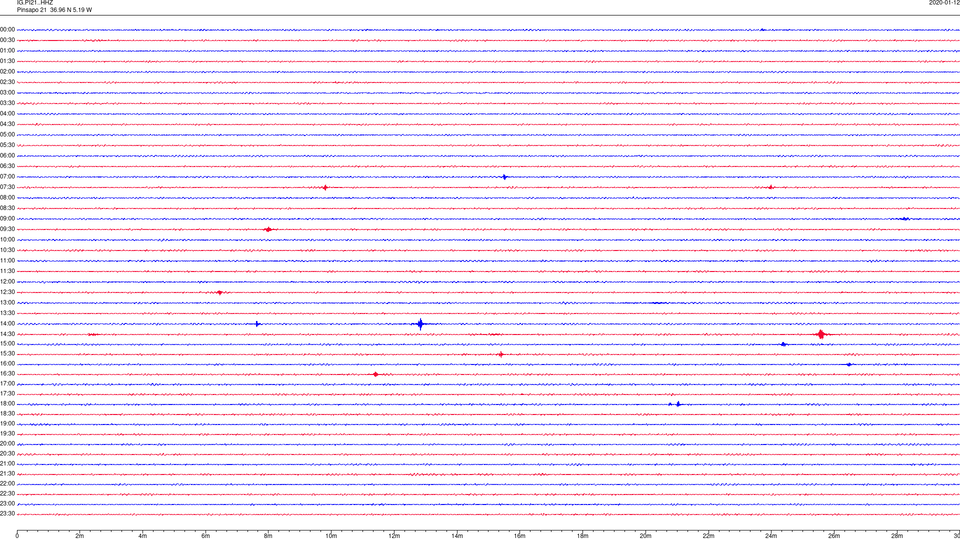Image resolution: width=960 pixels, height=540 pixels.
Task: Click the 13:00 time label
Action: [8, 302]
